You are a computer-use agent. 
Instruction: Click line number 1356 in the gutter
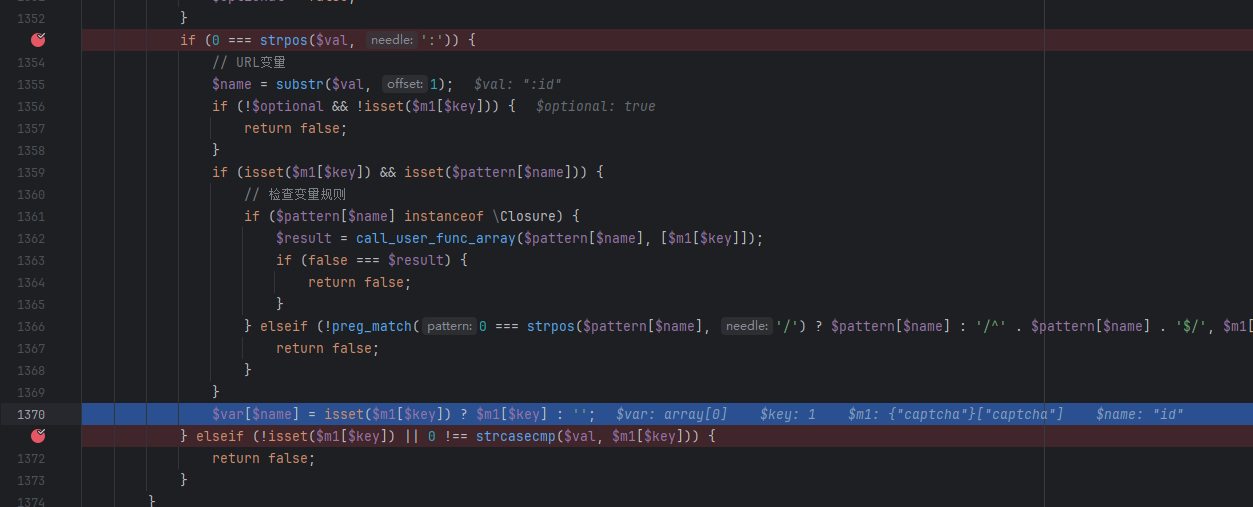tap(31, 106)
